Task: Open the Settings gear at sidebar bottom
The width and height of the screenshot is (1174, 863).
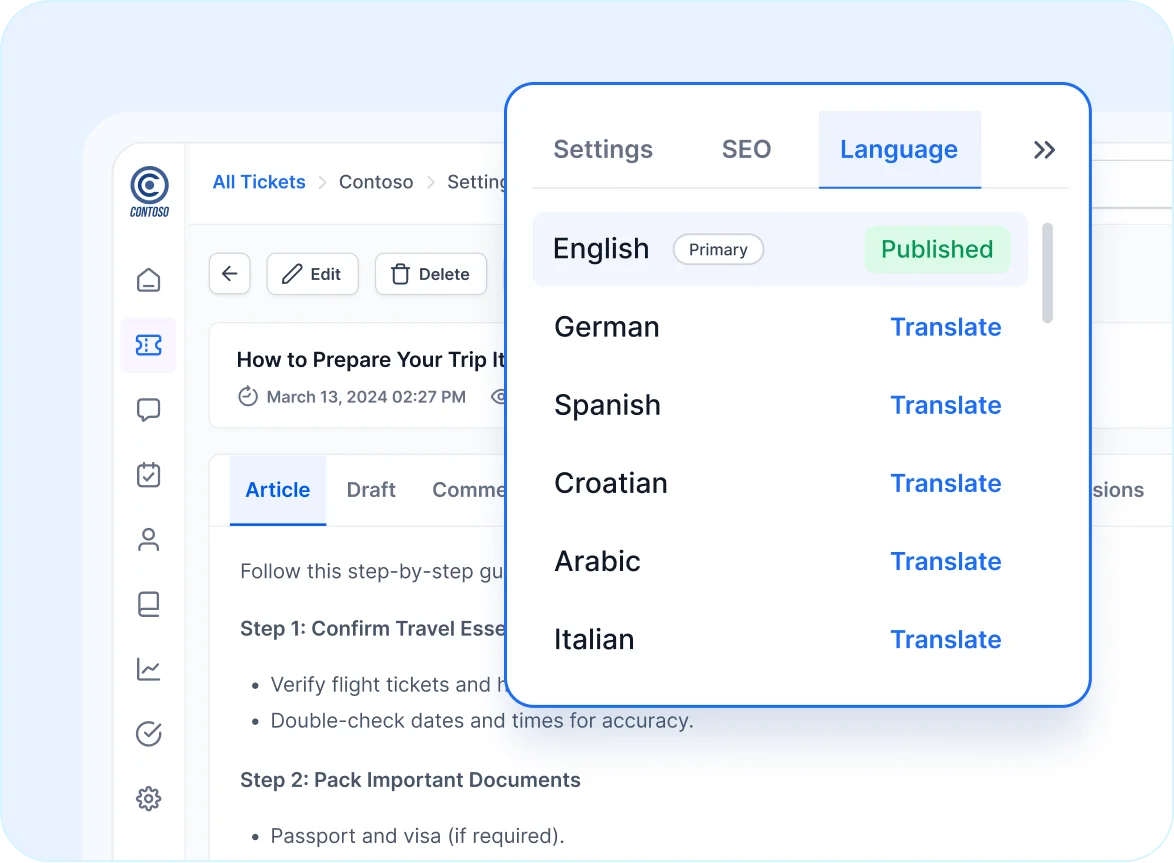Action: tap(148, 798)
